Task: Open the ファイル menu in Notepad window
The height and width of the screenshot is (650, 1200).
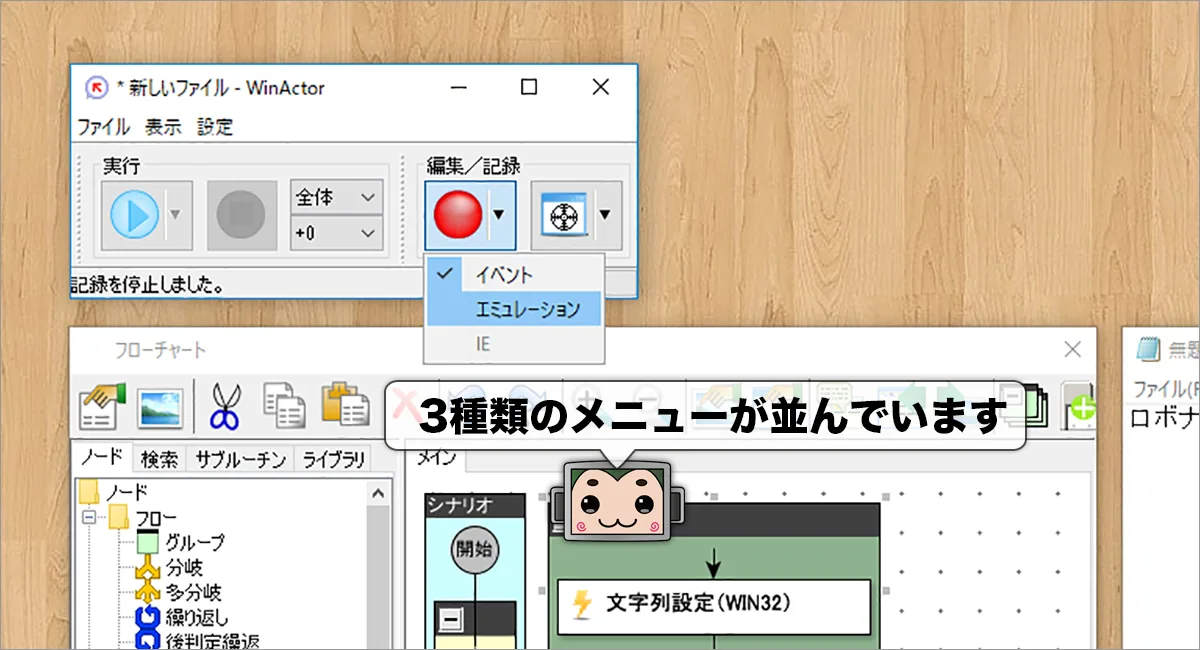Action: pos(1165,390)
